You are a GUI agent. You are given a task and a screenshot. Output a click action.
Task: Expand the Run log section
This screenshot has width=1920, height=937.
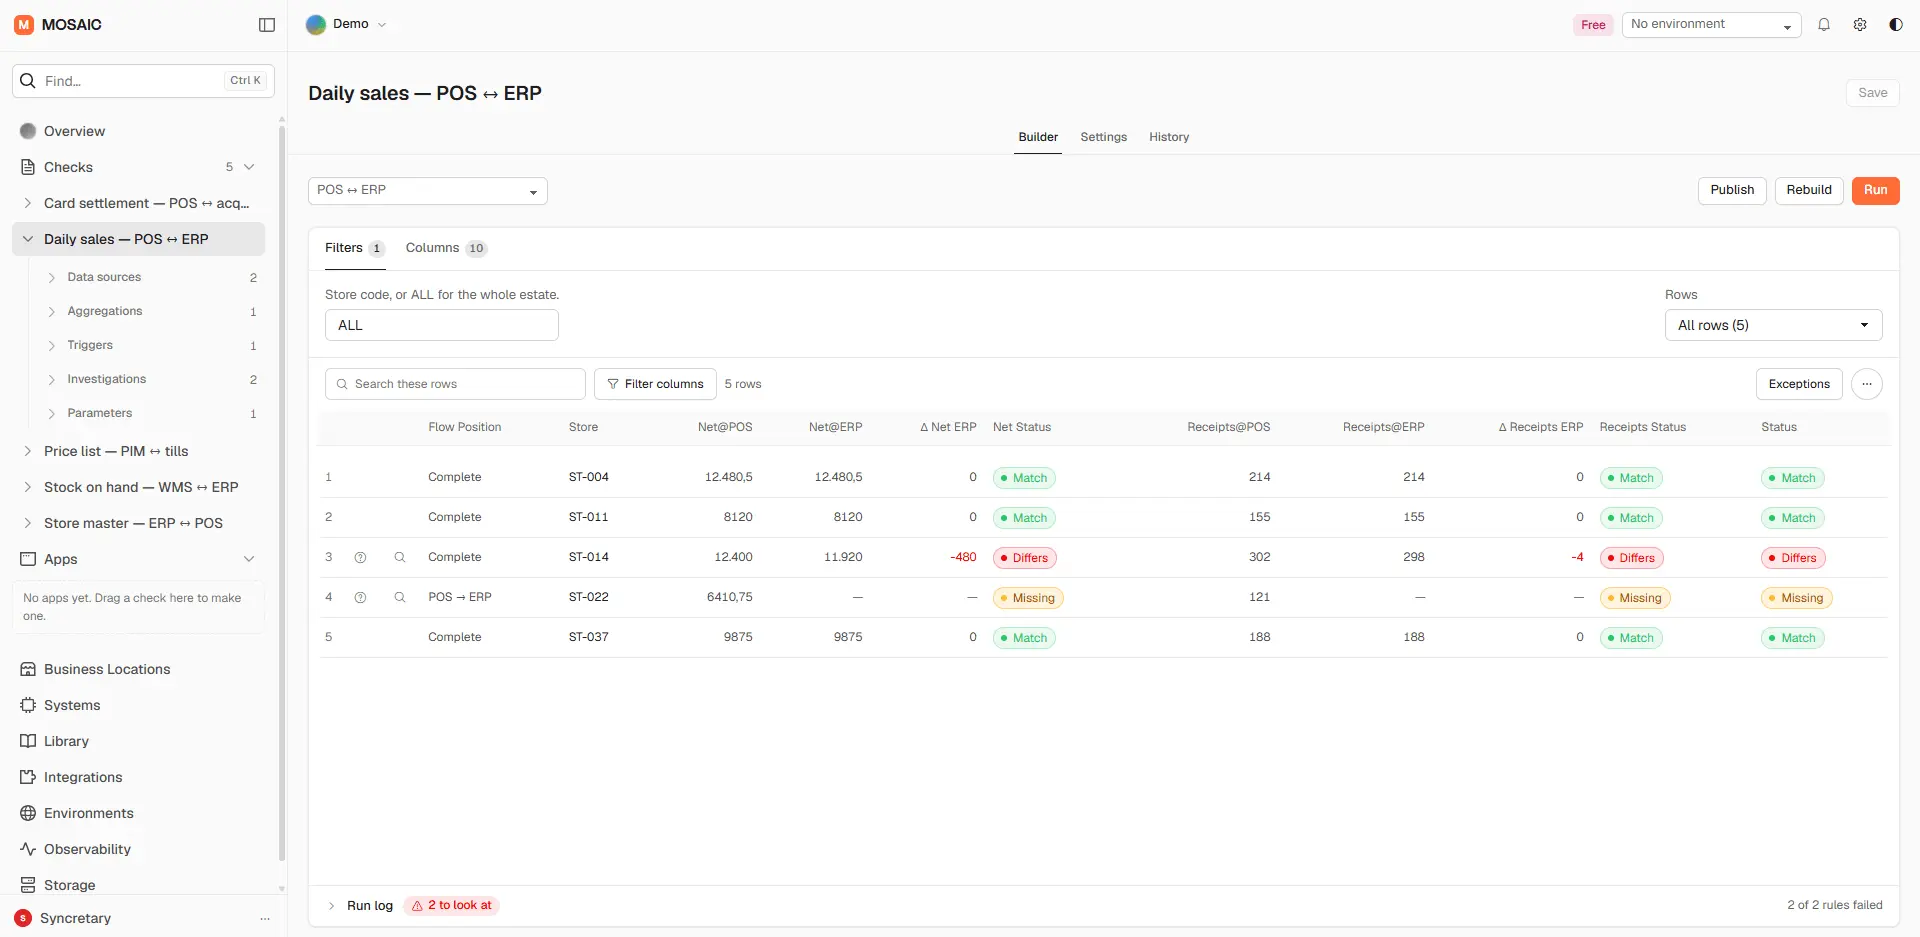click(331, 906)
